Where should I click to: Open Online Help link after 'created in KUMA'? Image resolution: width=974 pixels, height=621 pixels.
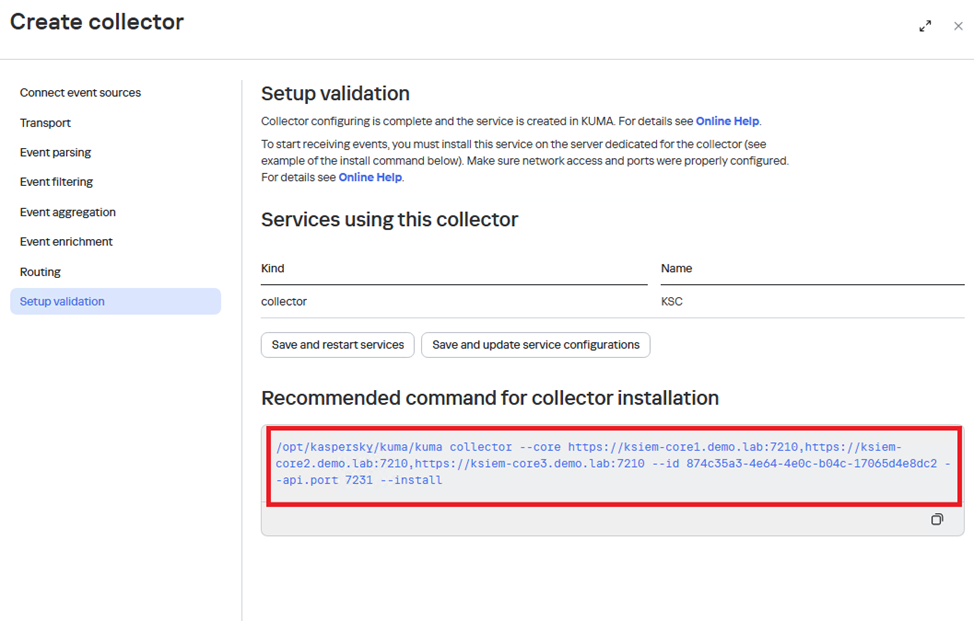pyautogui.click(x=727, y=121)
